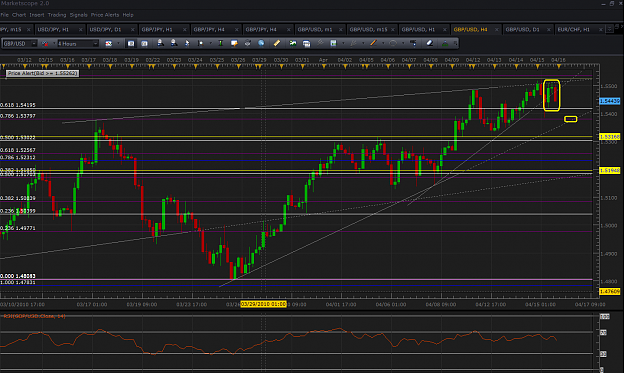This screenshot has height=373, width=625.
Task: Expand the chart type dropdown arrow
Action: pyautogui.click(x=118, y=43)
